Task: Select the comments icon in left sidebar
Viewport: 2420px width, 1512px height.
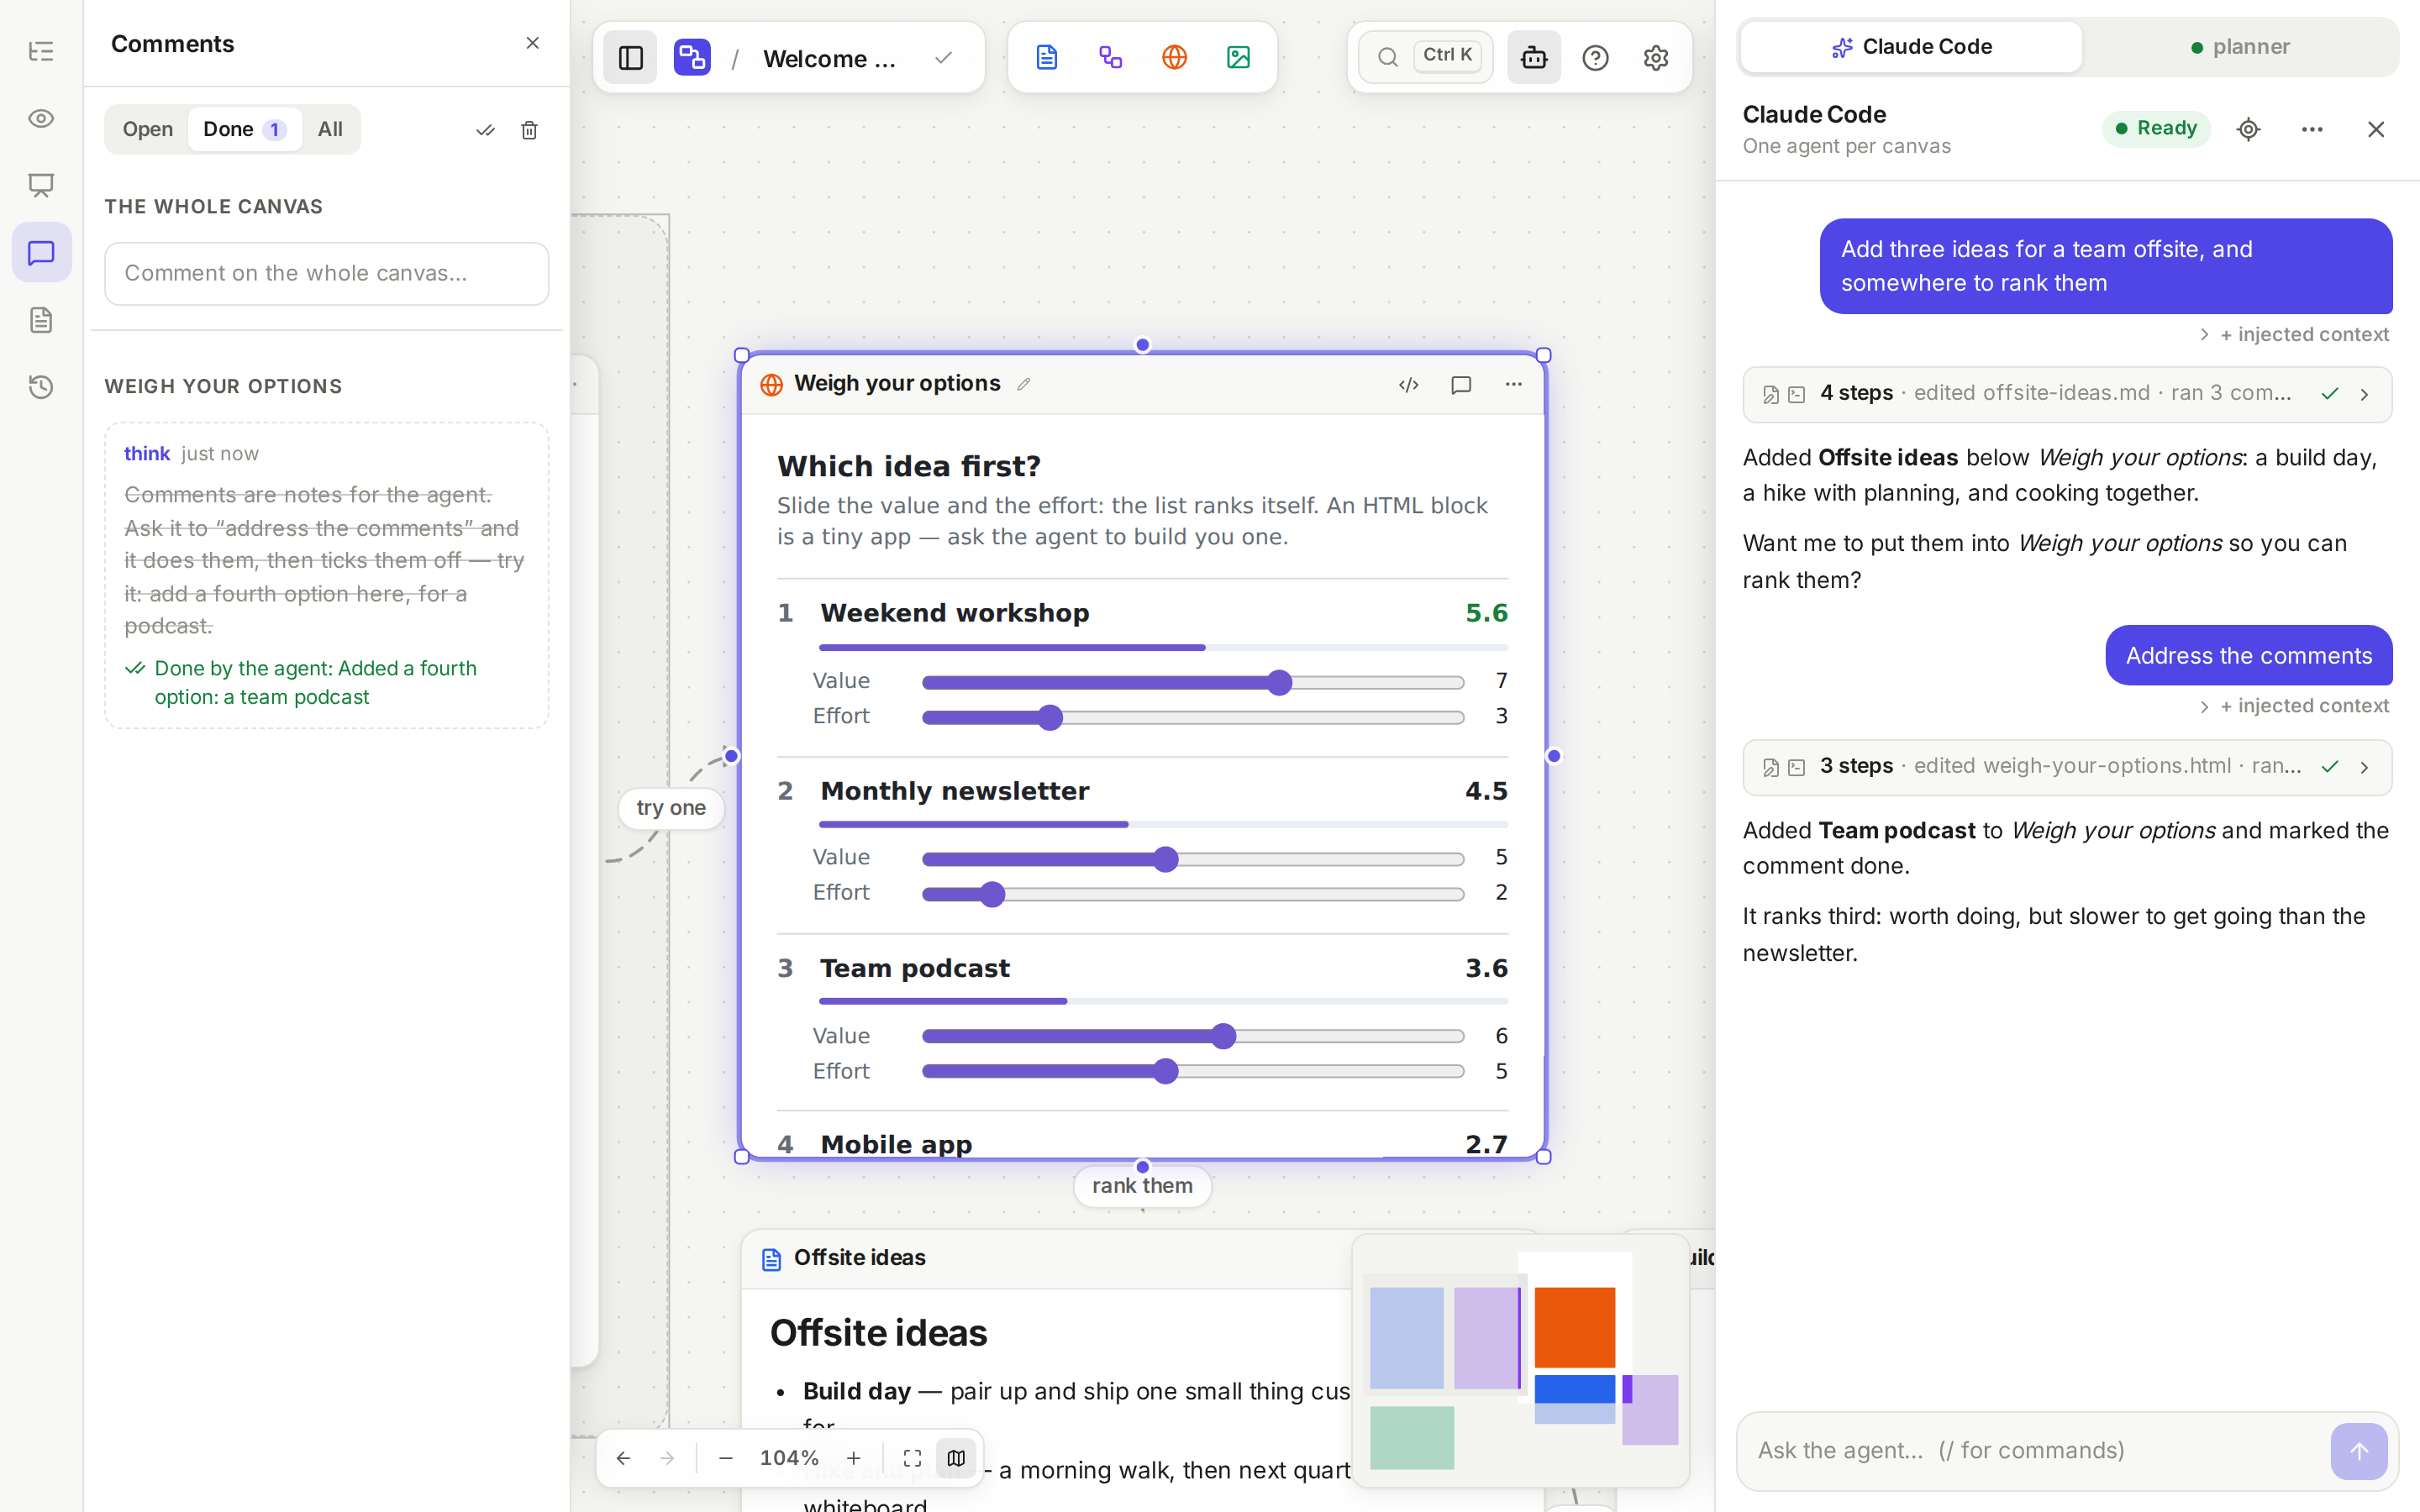Action: point(41,252)
